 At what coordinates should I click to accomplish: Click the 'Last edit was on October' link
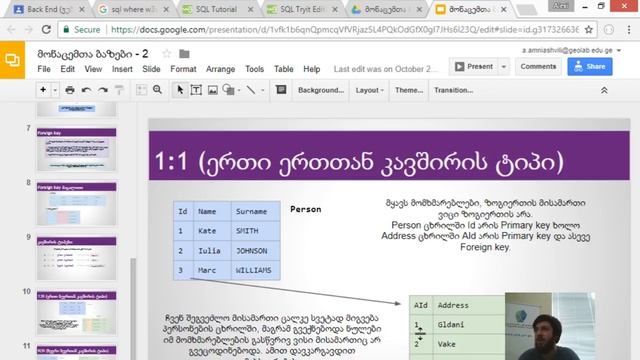click(x=385, y=69)
